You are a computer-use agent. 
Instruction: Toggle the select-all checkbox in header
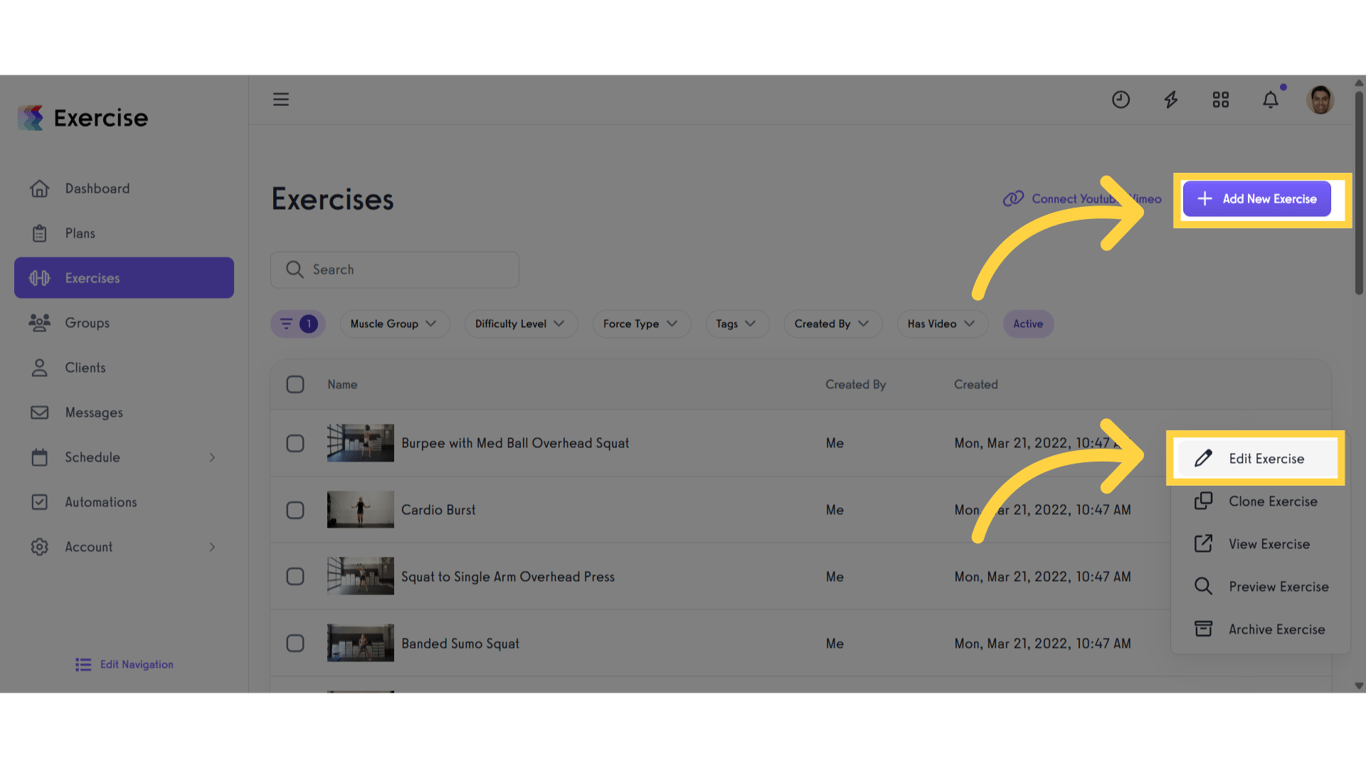tap(295, 384)
